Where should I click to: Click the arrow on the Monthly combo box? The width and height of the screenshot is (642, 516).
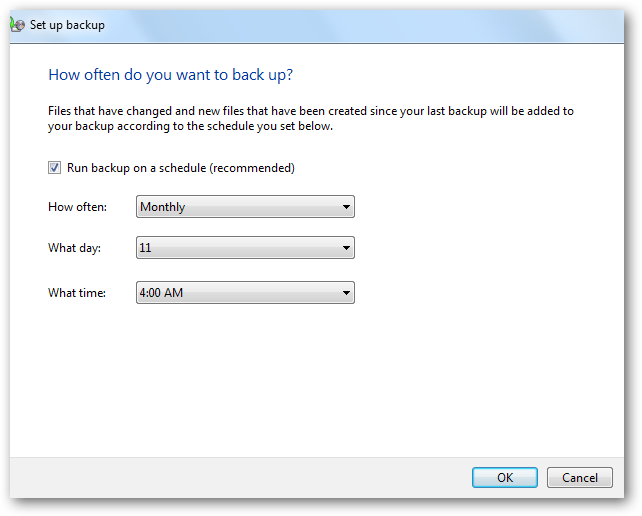346,207
